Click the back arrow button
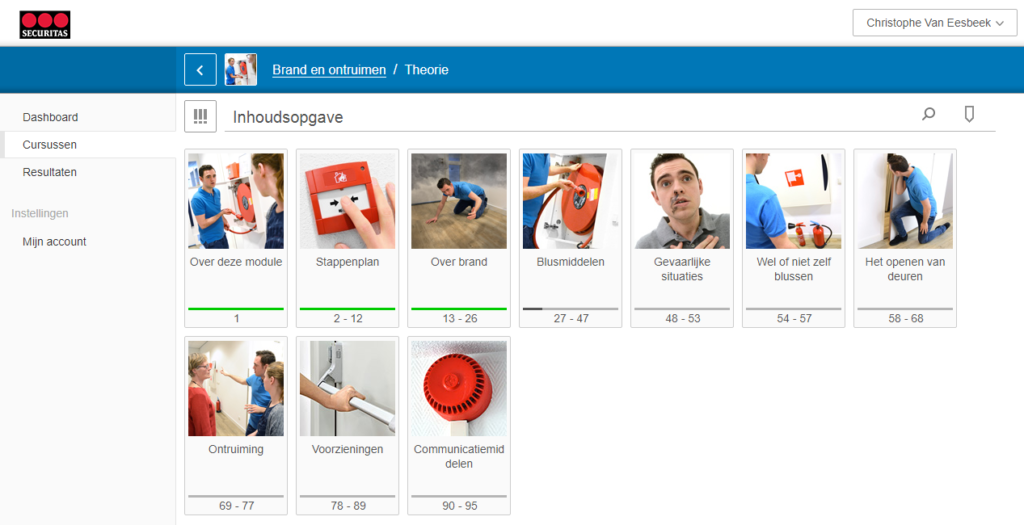 point(200,70)
